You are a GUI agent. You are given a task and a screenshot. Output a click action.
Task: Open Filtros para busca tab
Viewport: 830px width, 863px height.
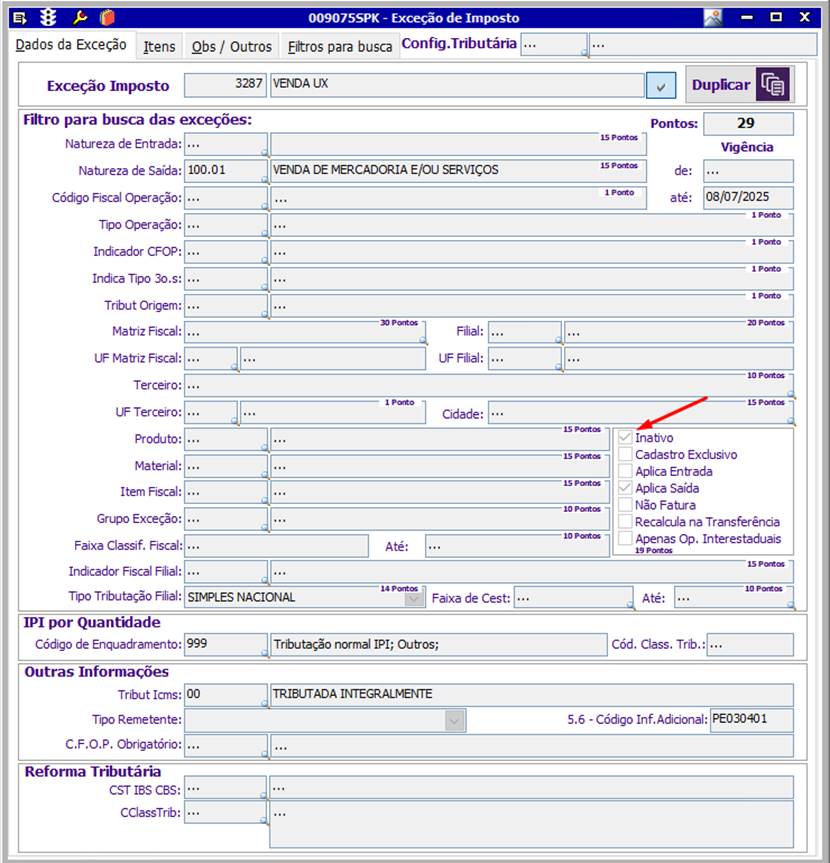[340, 47]
